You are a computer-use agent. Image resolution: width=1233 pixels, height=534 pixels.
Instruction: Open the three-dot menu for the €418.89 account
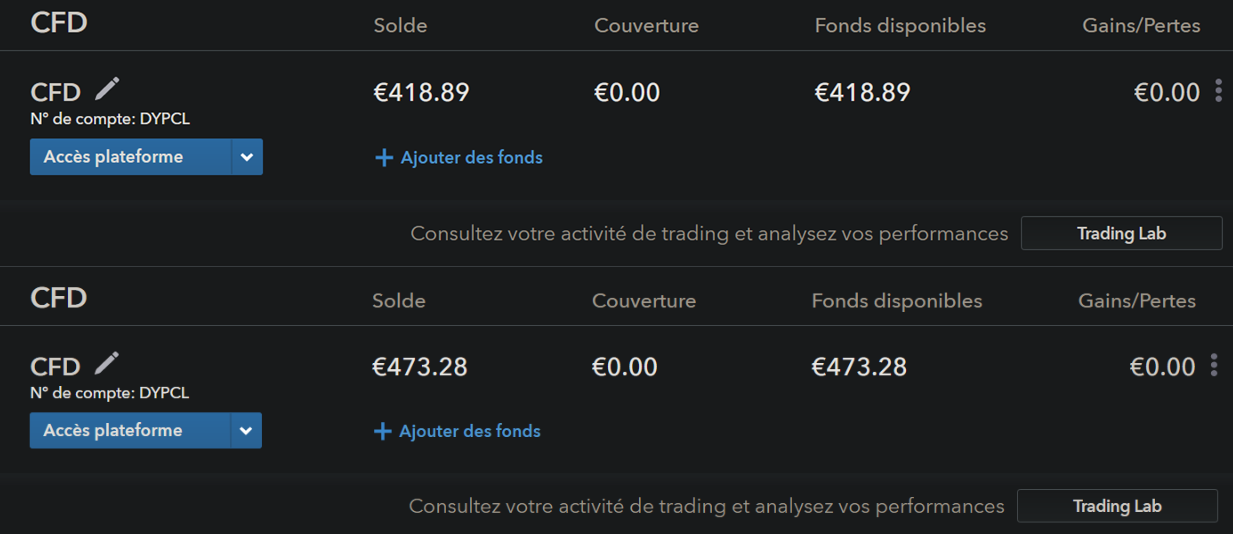click(1218, 91)
